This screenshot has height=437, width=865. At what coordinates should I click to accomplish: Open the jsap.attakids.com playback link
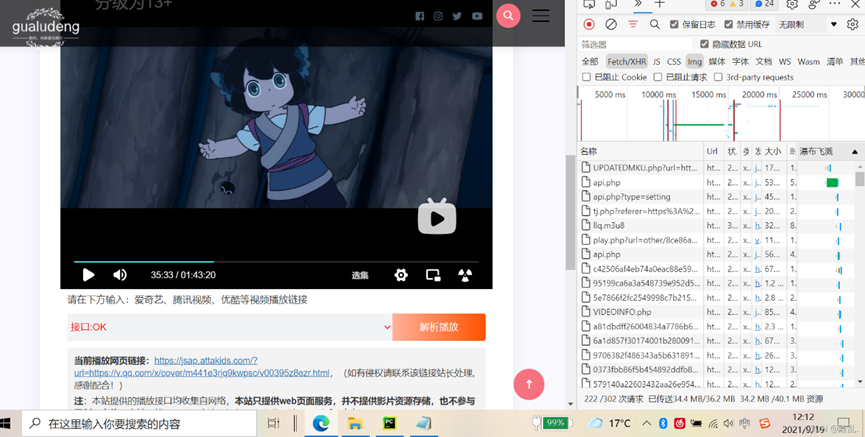(x=202, y=366)
